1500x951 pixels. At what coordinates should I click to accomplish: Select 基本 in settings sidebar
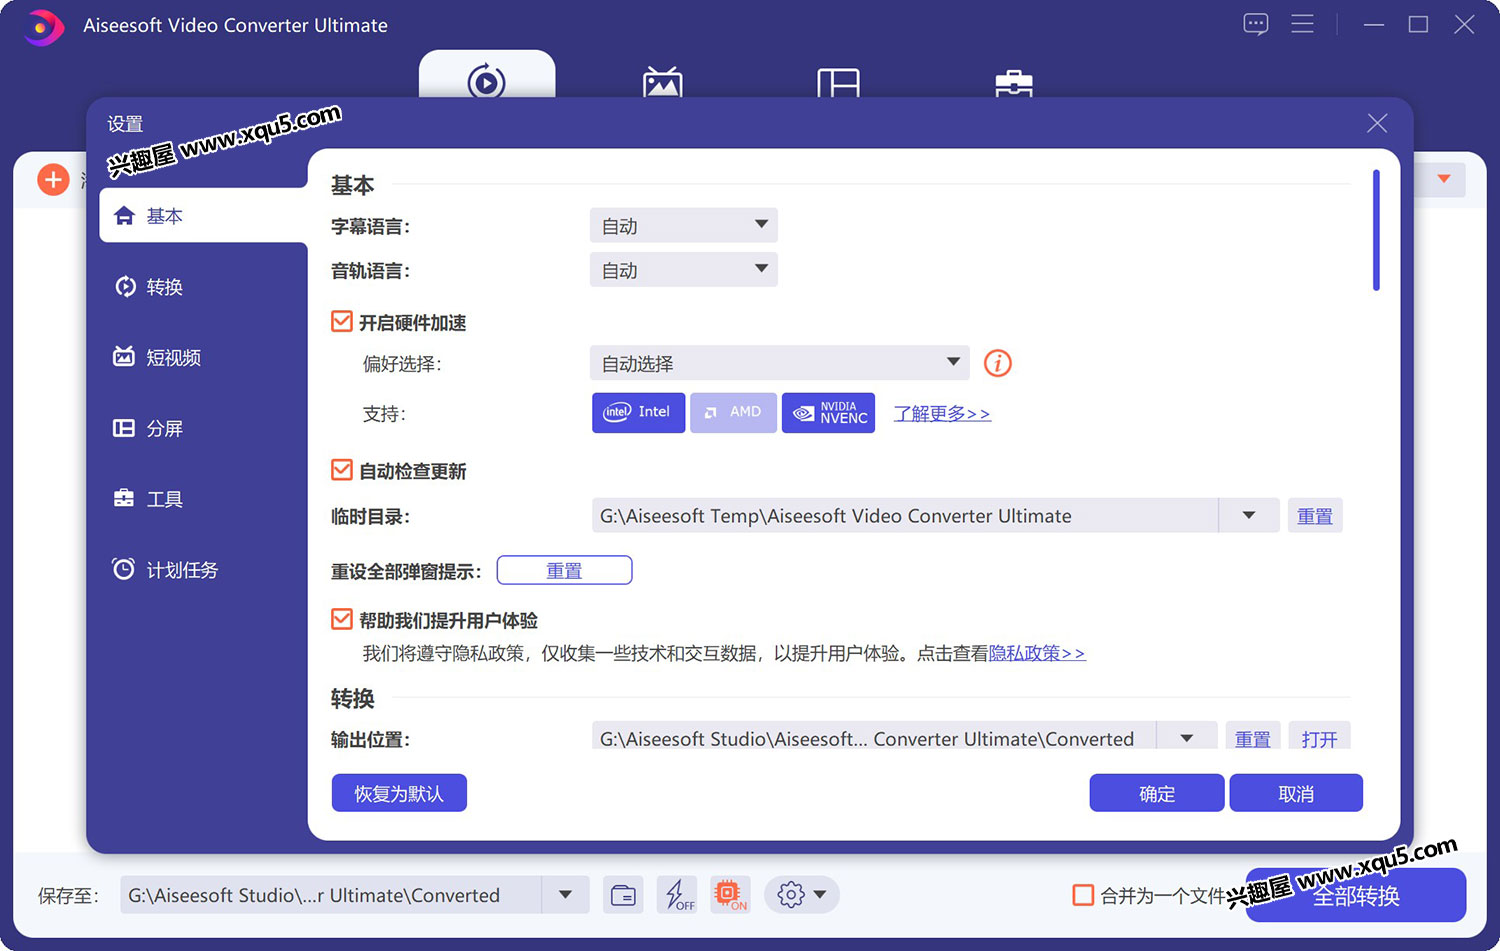click(204, 215)
